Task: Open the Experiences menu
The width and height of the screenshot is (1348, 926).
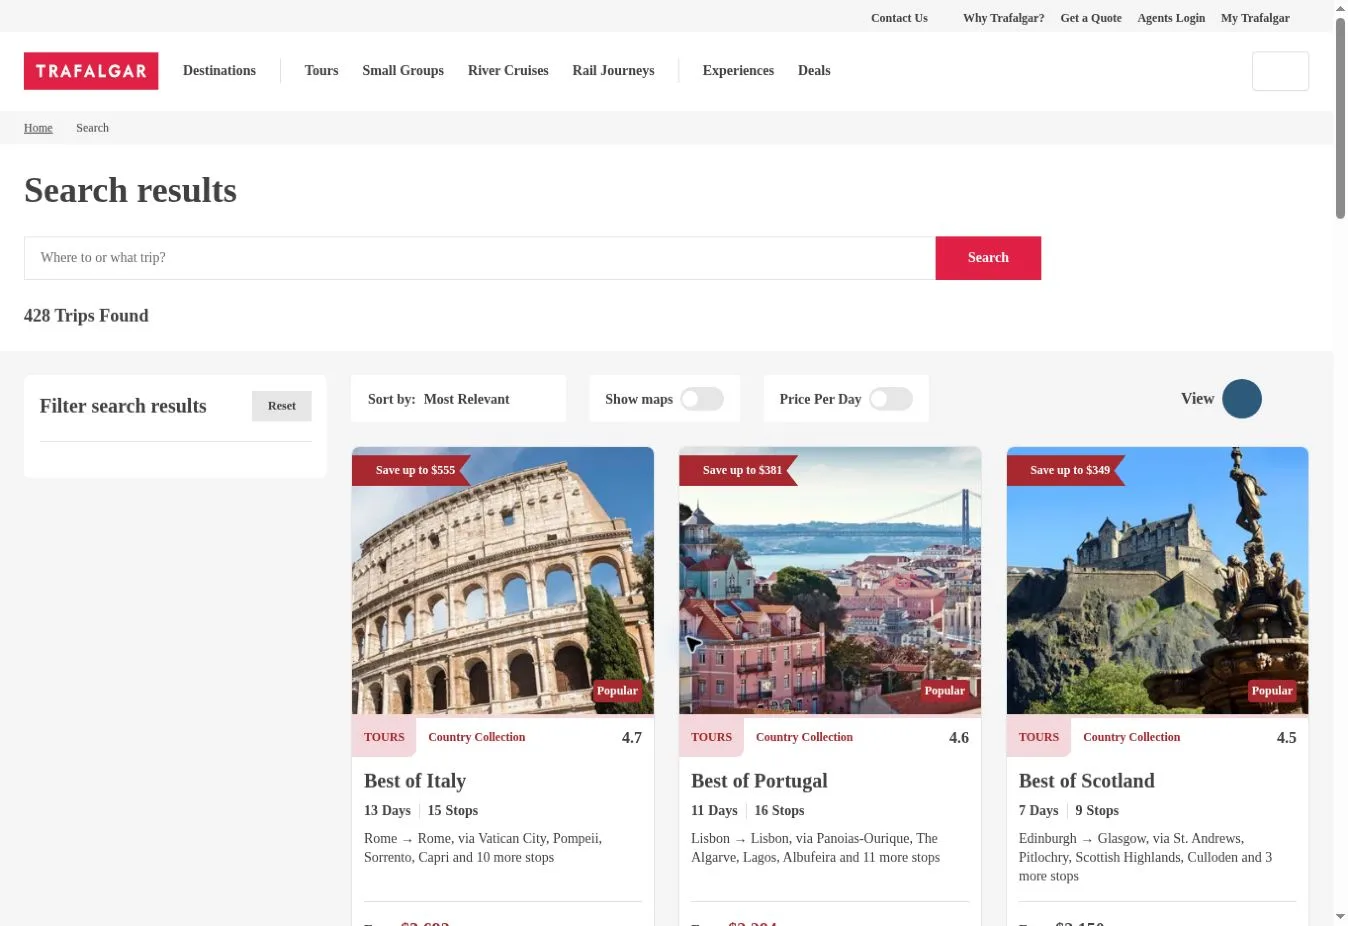Action: click(x=738, y=71)
